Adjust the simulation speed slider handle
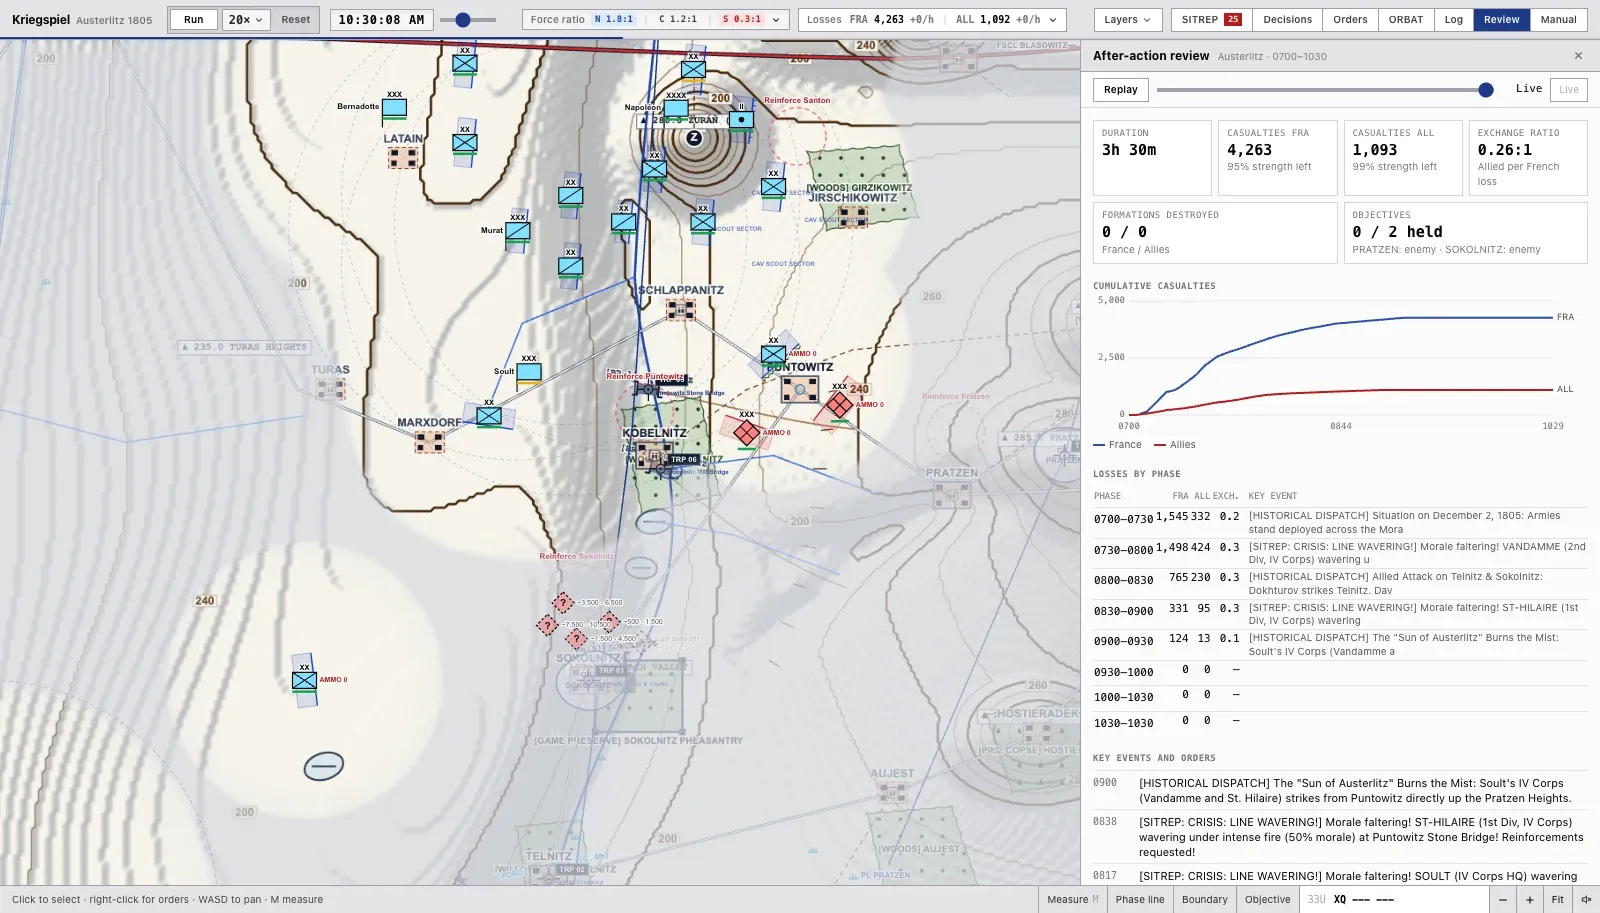Viewport: 1600px width, 913px height. click(463, 20)
